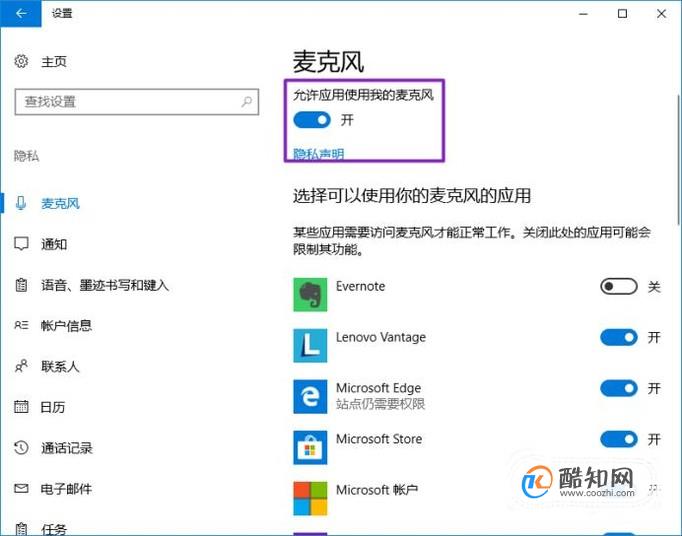Toggle Microsoft Store microphone access
Screen dimensions: 682x536
click(x=618, y=439)
